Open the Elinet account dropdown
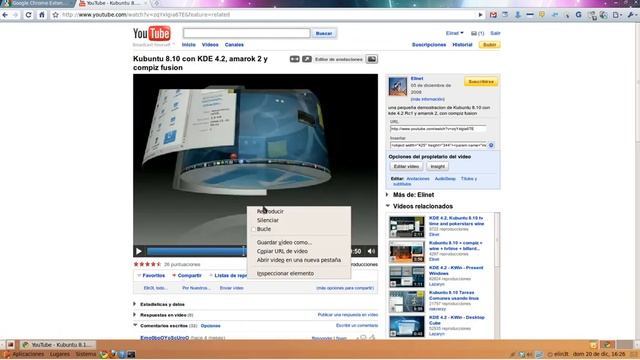 454,33
